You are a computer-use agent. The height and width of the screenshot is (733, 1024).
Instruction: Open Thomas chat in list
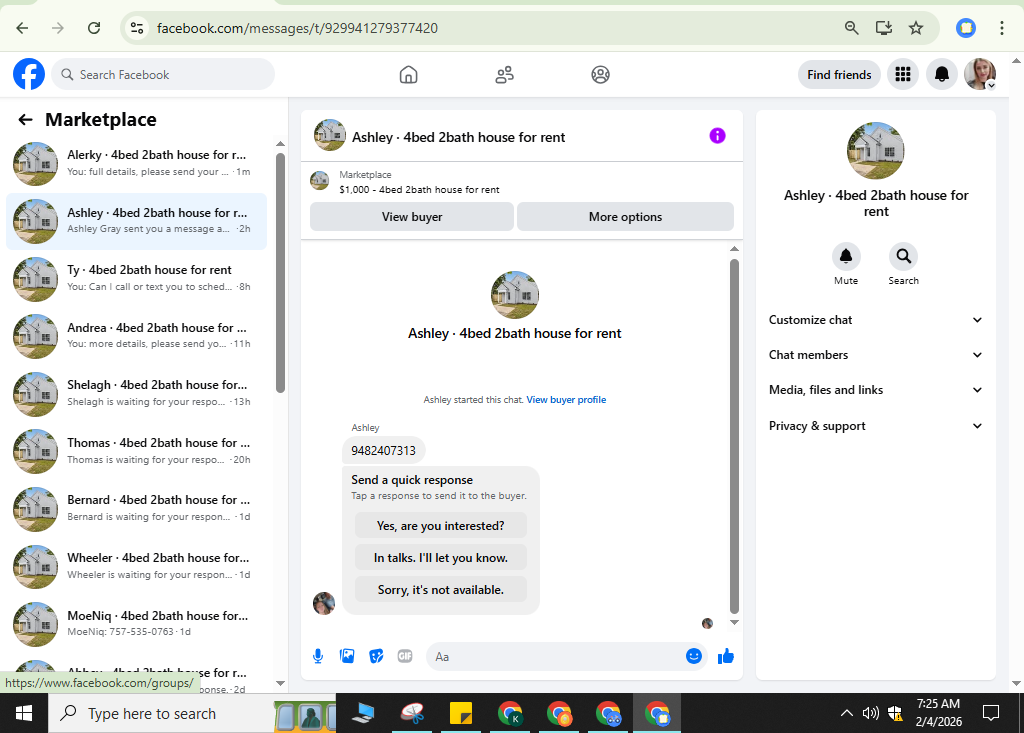click(x=136, y=451)
